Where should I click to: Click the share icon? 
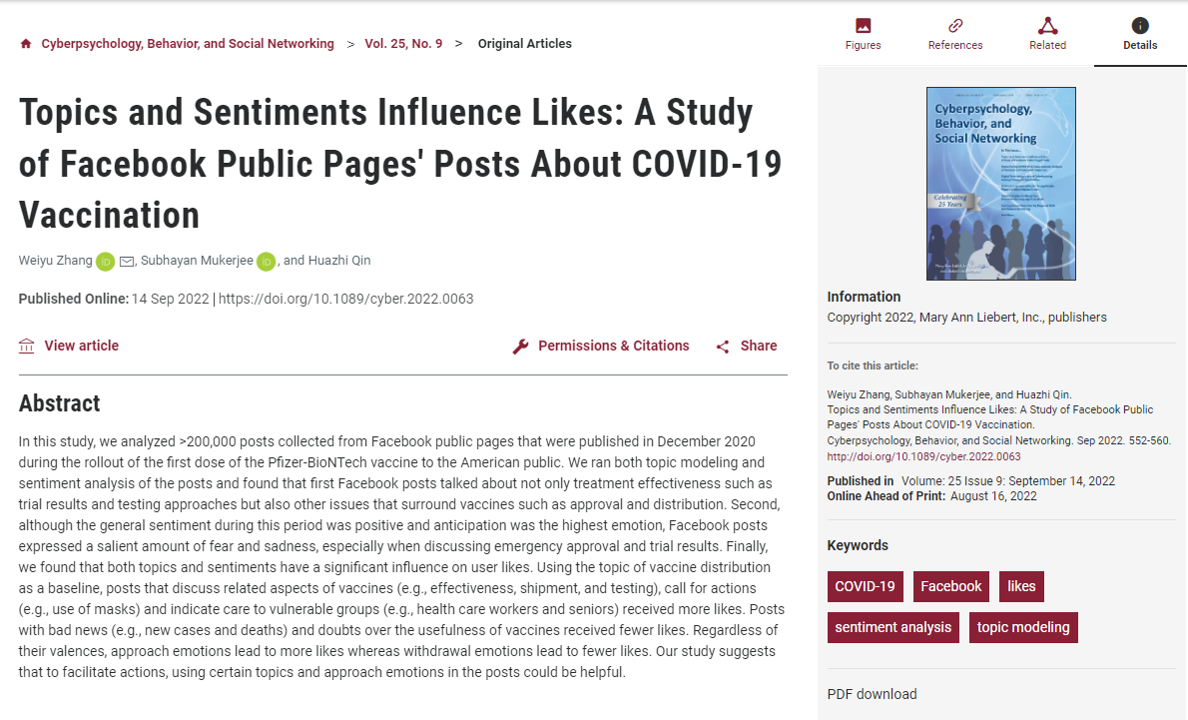pyautogui.click(x=723, y=346)
